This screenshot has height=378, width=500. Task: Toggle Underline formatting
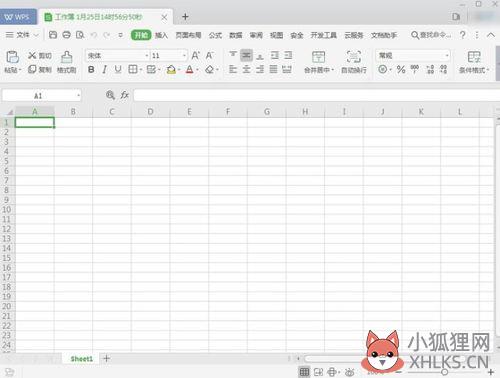(118, 69)
